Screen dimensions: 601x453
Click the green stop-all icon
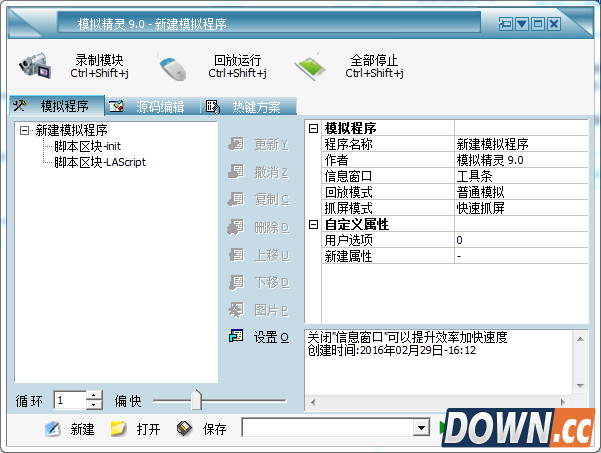point(310,66)
